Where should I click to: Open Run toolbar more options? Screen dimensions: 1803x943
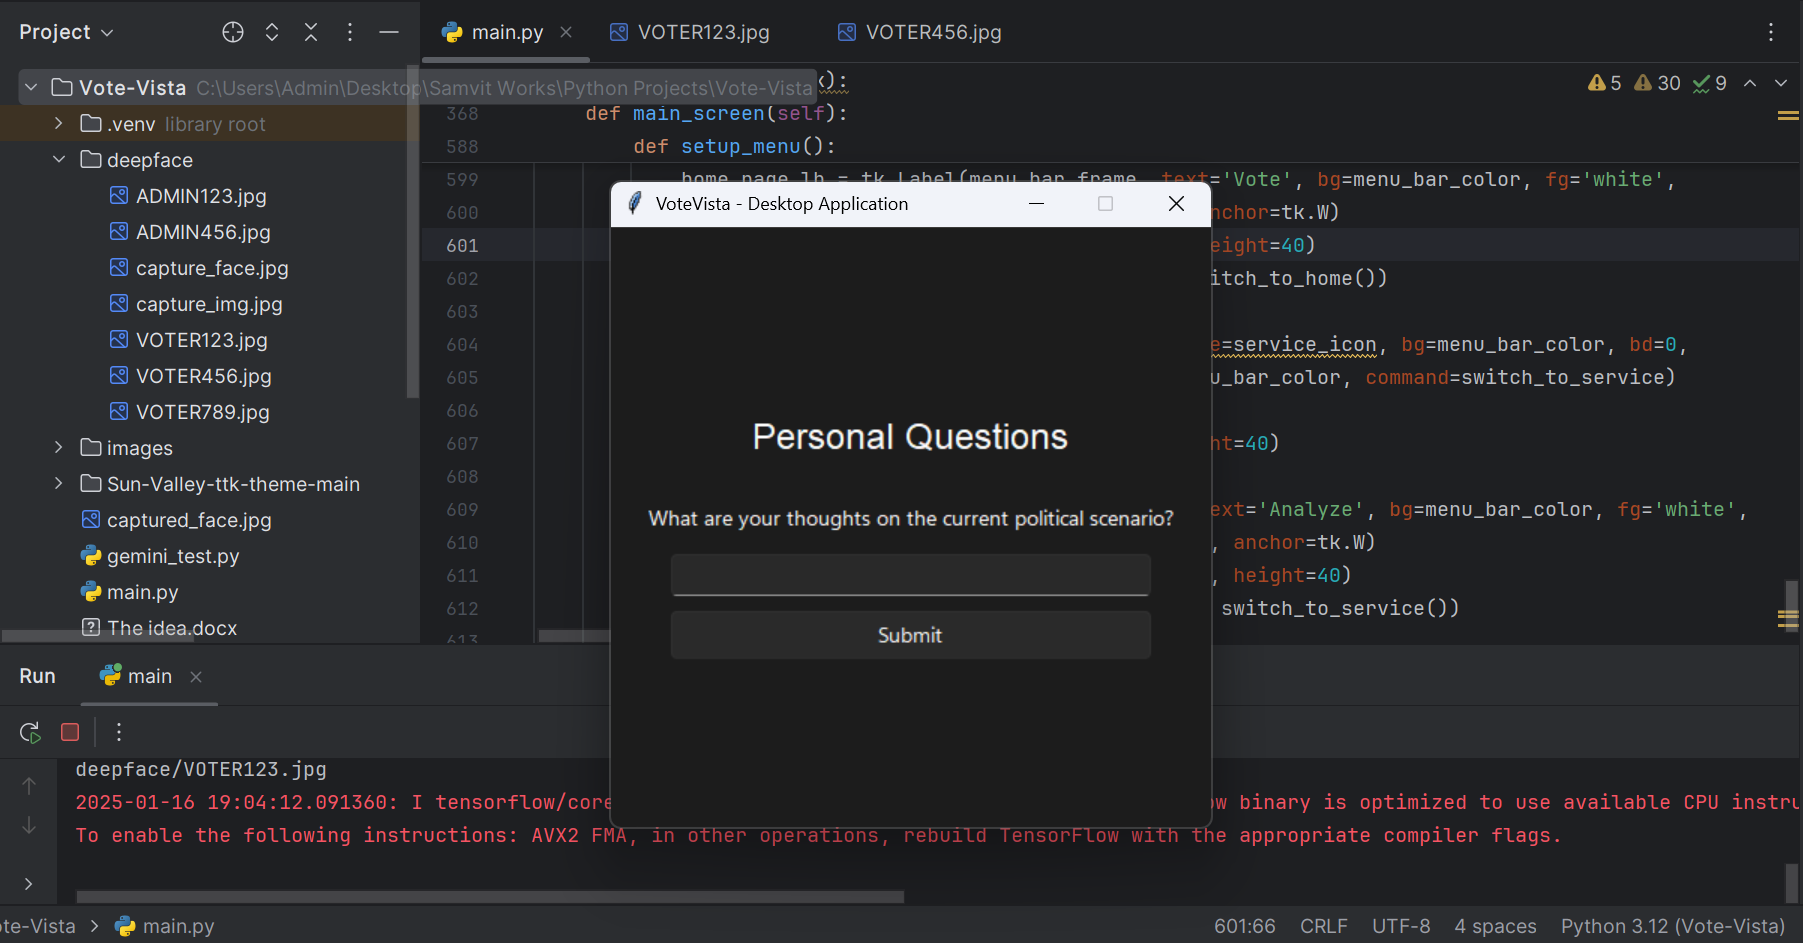119,732
